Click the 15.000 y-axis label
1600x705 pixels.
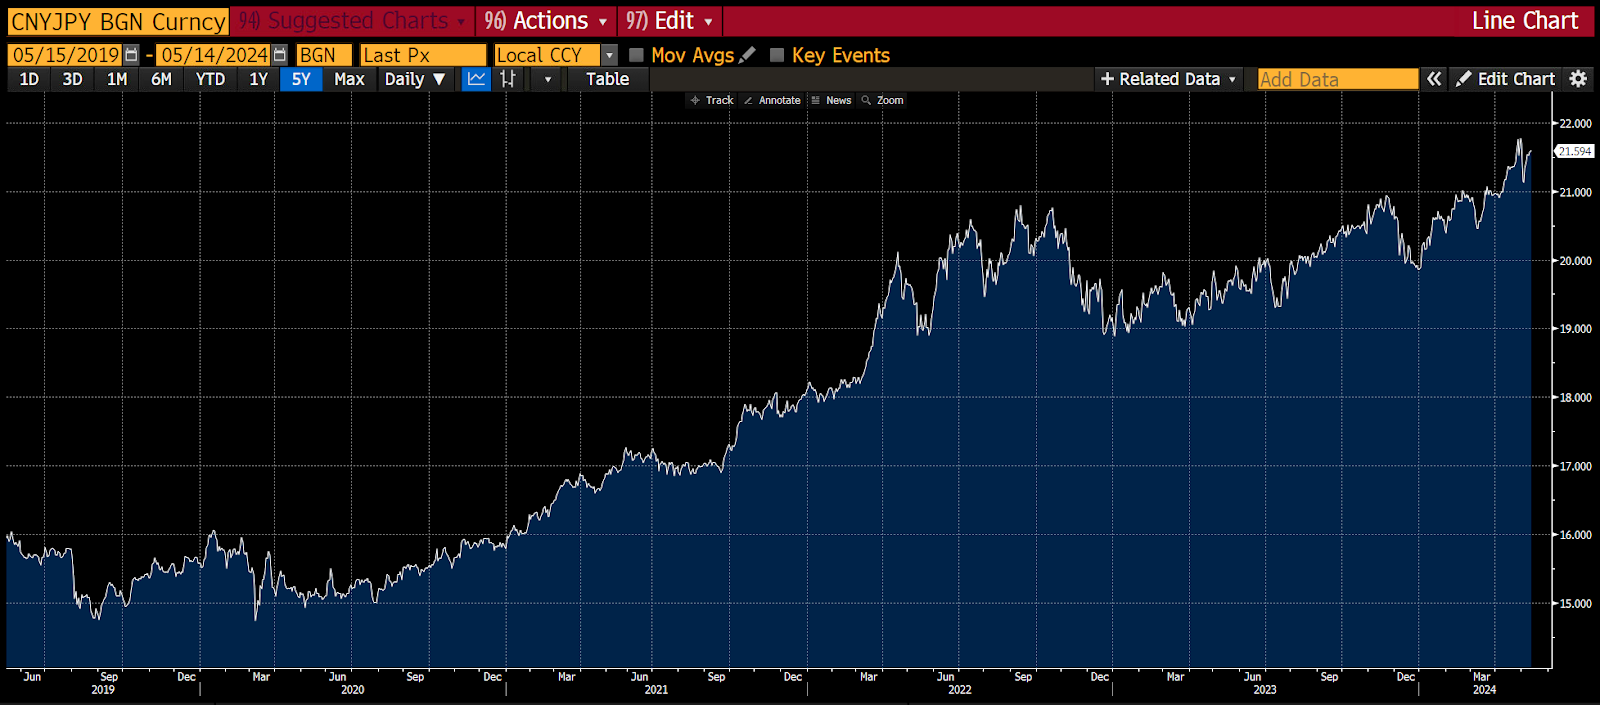pos(1576,604)
